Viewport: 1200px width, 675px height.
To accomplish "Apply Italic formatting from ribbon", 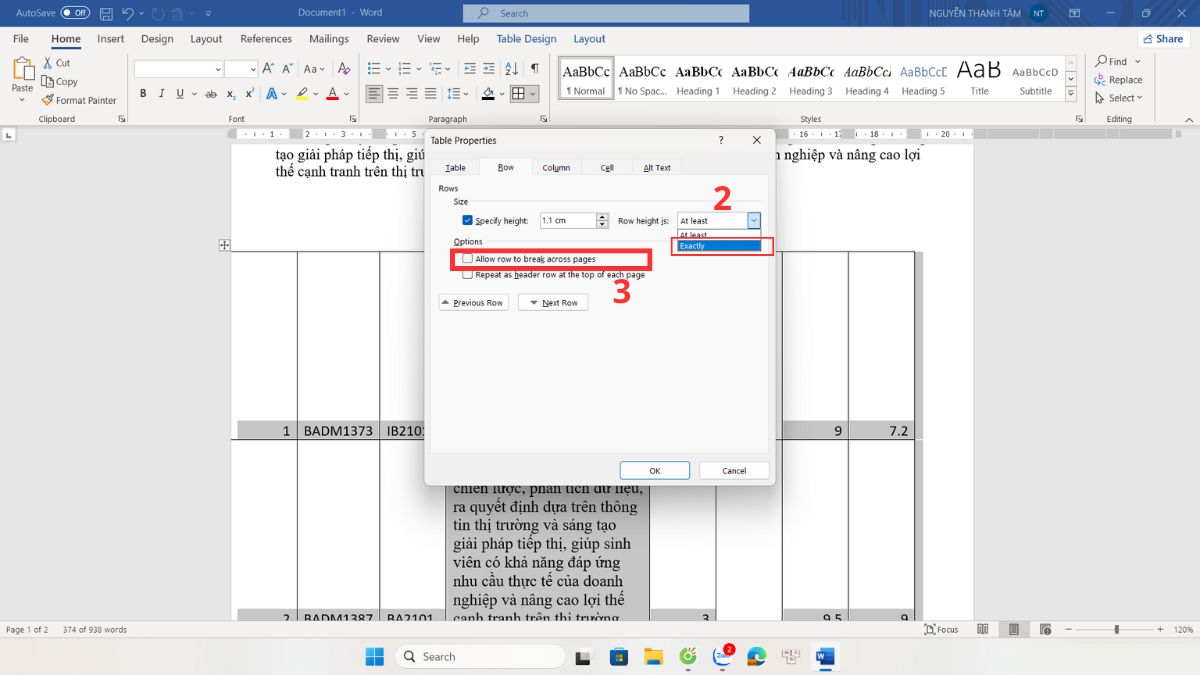I will (162, 93).
